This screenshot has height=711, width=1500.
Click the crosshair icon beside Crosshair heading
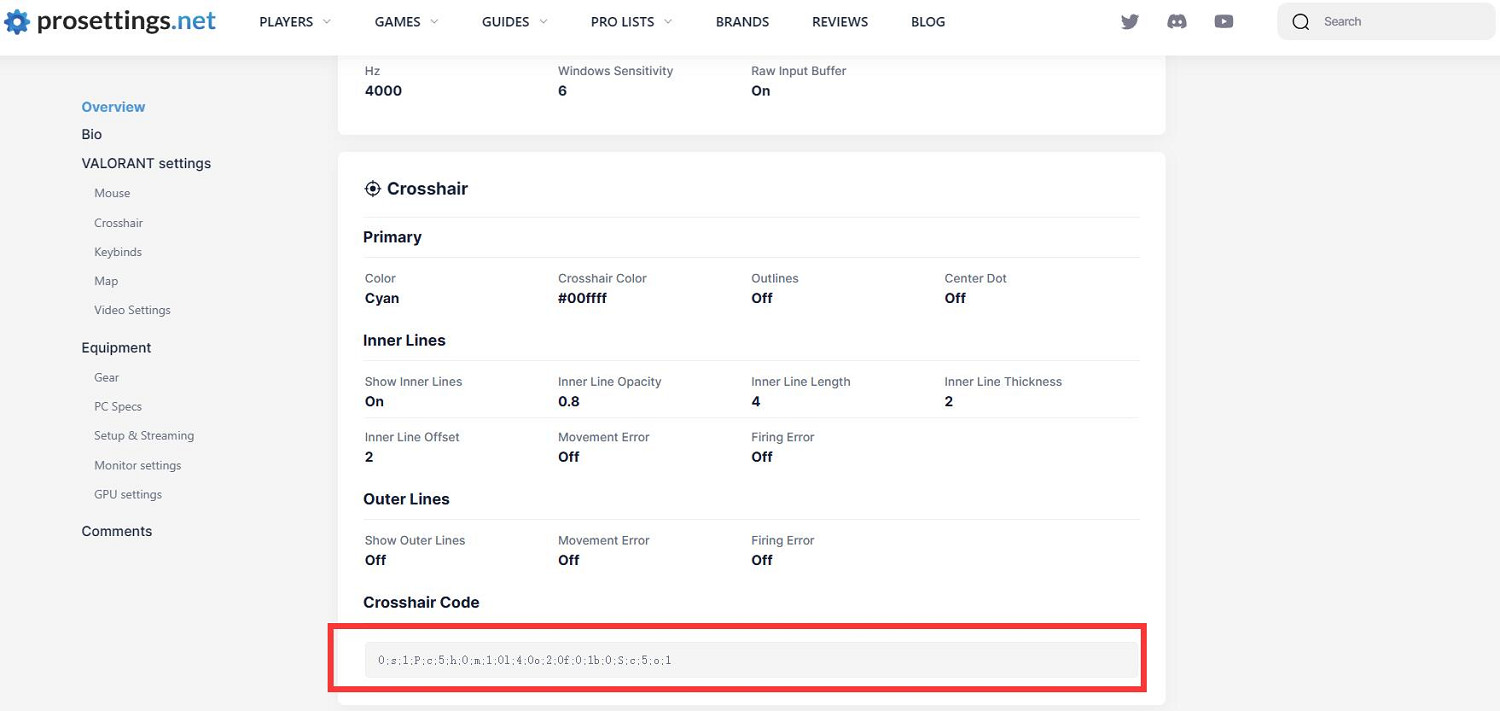click(372, 189)
